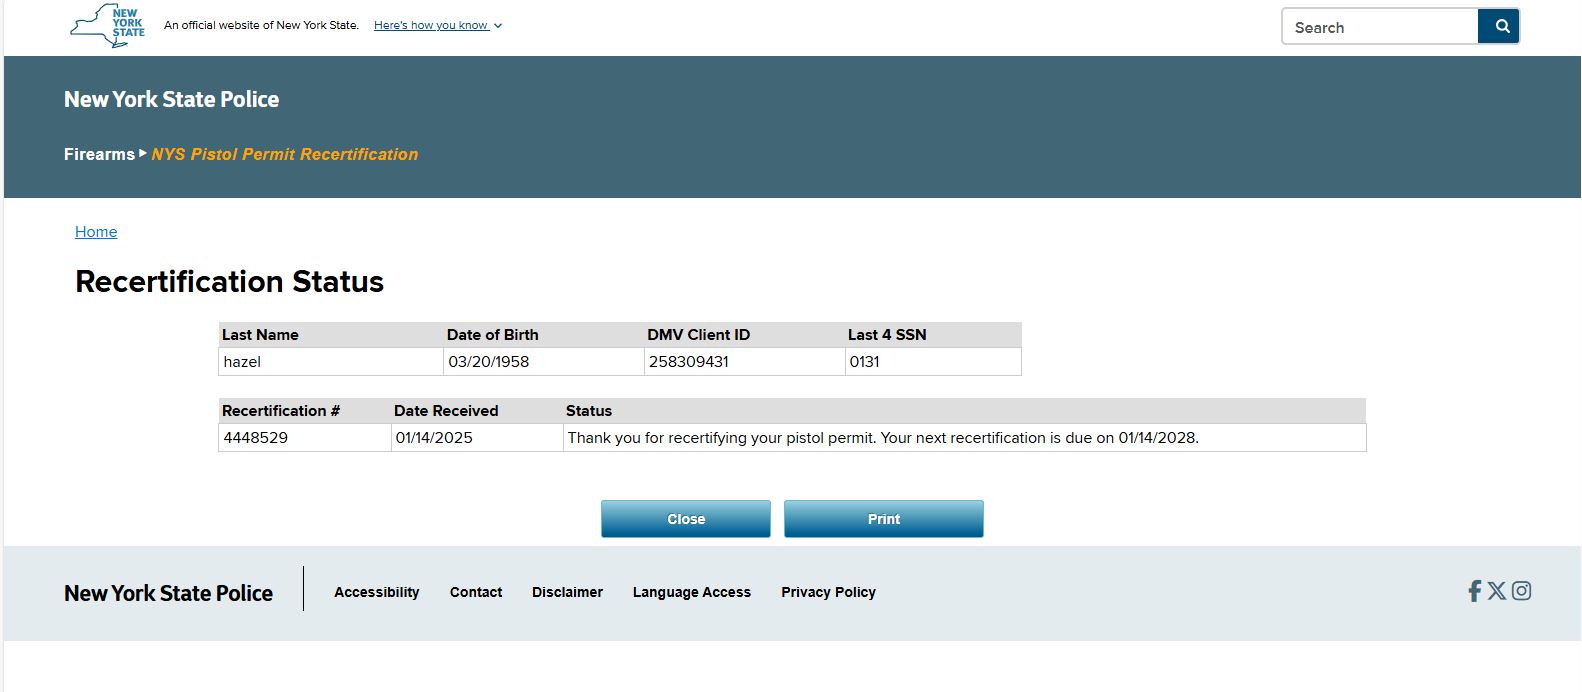Image resolution: width=1582 pixels, height=692 pixels.
Task: Click the Print button
Action: point(884,519)
